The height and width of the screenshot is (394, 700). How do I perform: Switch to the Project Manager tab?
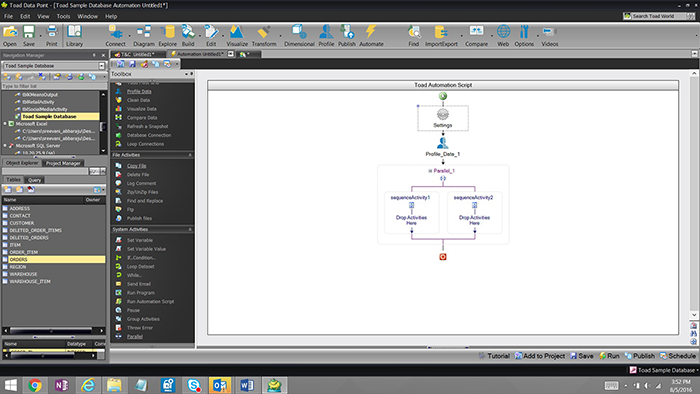(x=63, y=163)
